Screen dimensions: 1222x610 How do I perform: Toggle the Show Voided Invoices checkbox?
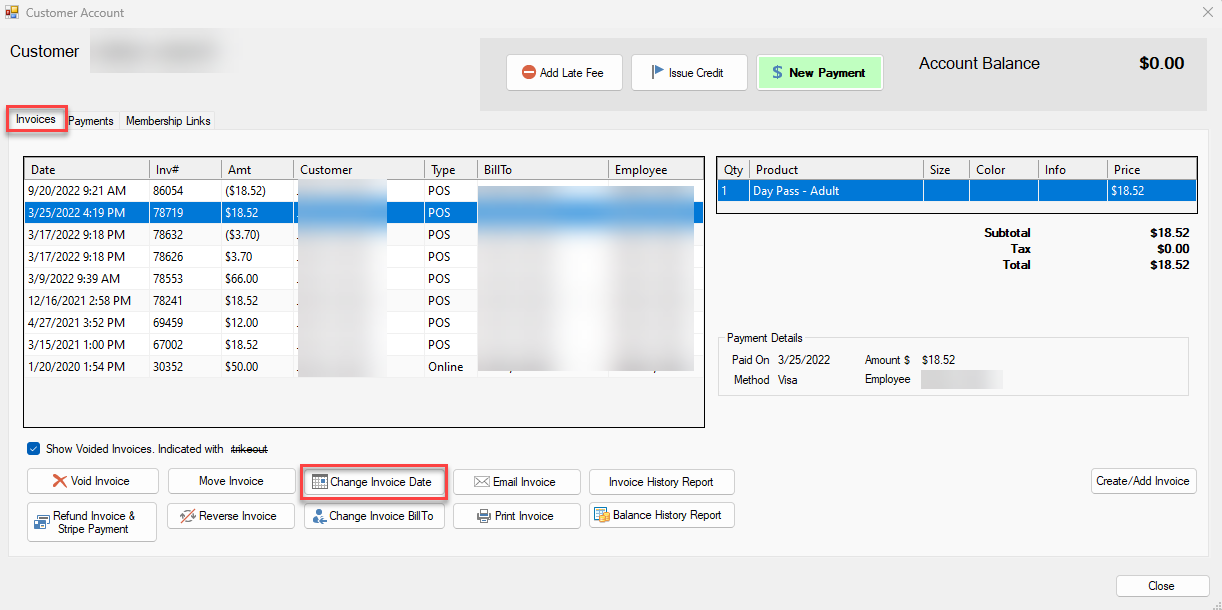[33, 449]
